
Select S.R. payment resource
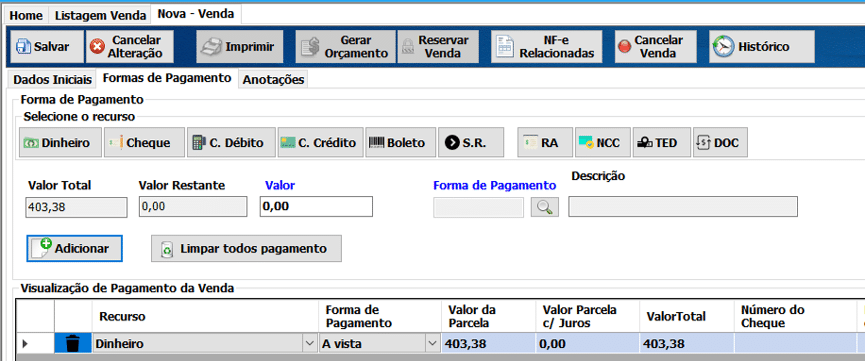471,143
